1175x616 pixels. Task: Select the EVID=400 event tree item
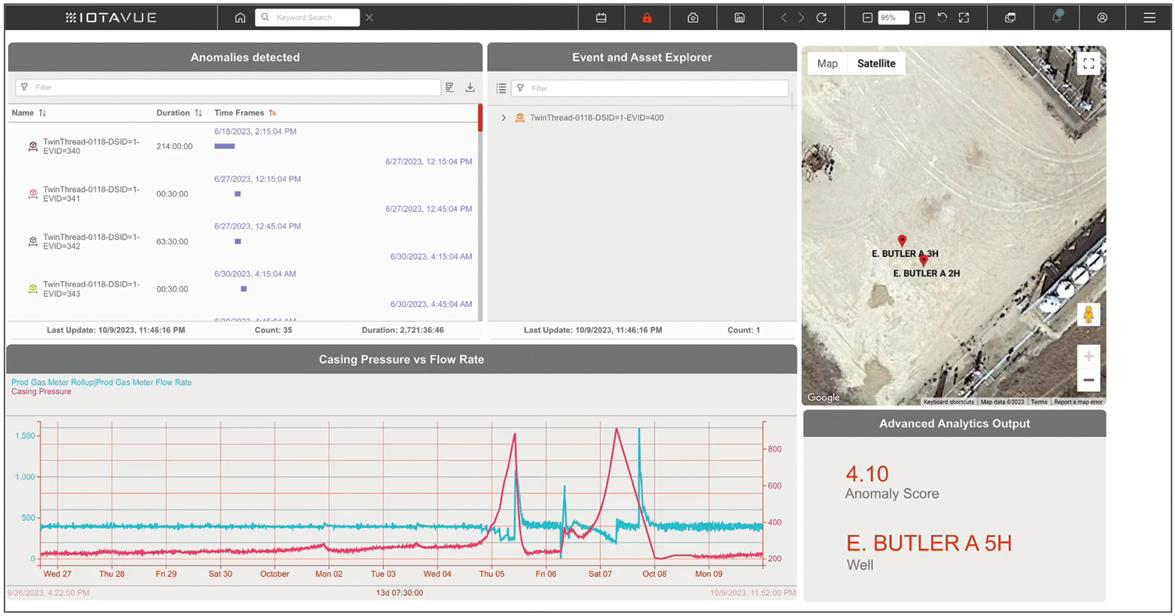pyautogui.click(x=596, y=118)
